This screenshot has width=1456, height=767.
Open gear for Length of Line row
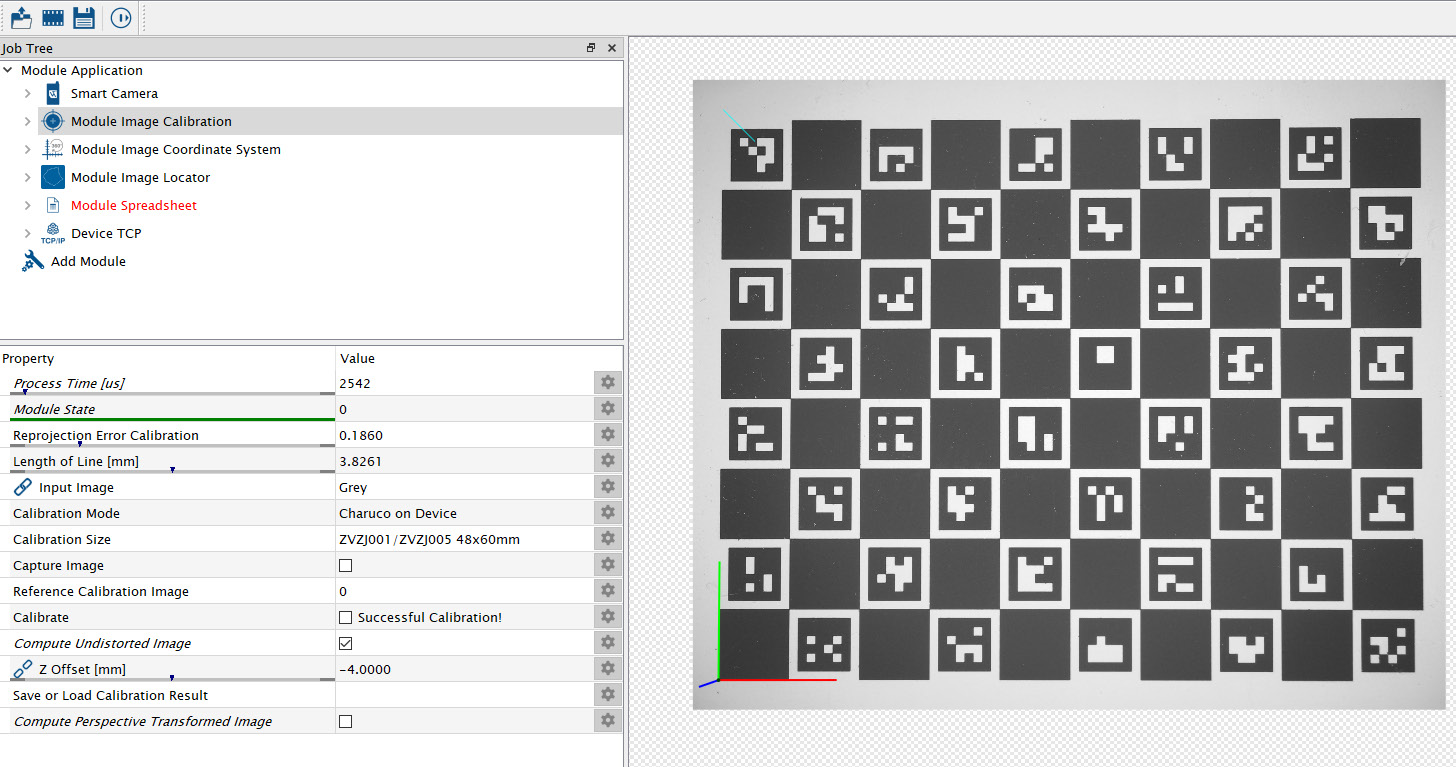click(607, 461)
